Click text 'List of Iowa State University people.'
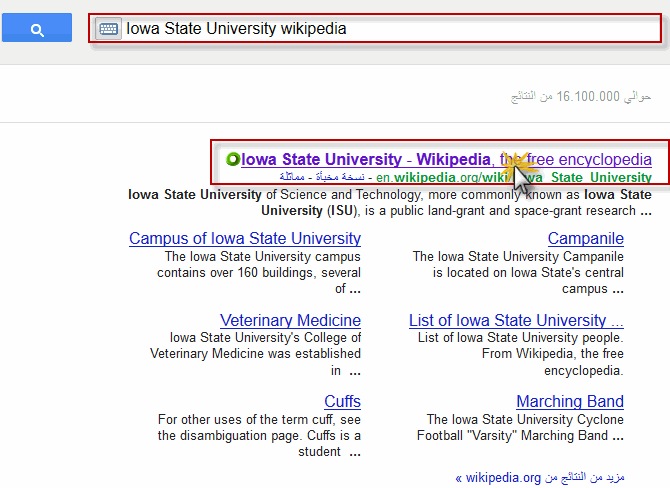Screen dimensions: 670x488 click(x=520, y=338)
